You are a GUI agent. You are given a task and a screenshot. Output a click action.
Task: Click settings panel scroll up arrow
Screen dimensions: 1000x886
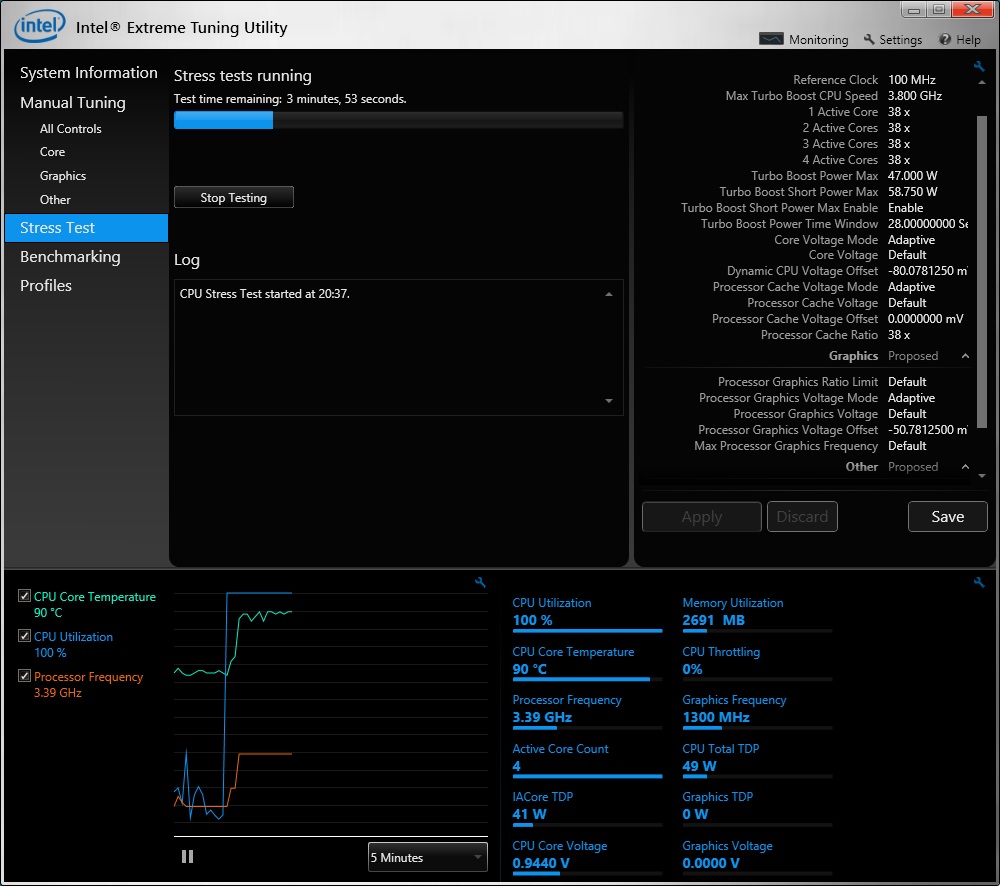(x=982, y=82)
